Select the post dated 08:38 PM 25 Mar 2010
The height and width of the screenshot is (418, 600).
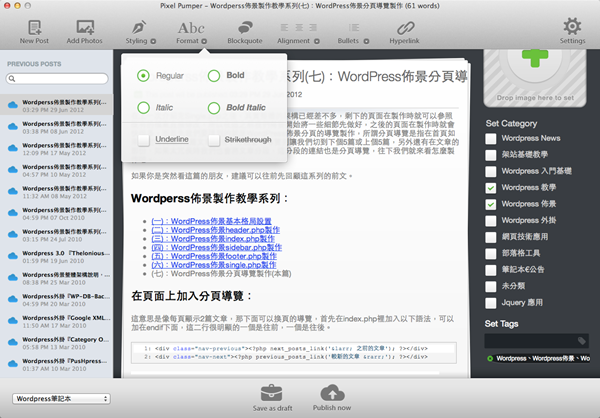click(x=57, y=278)
